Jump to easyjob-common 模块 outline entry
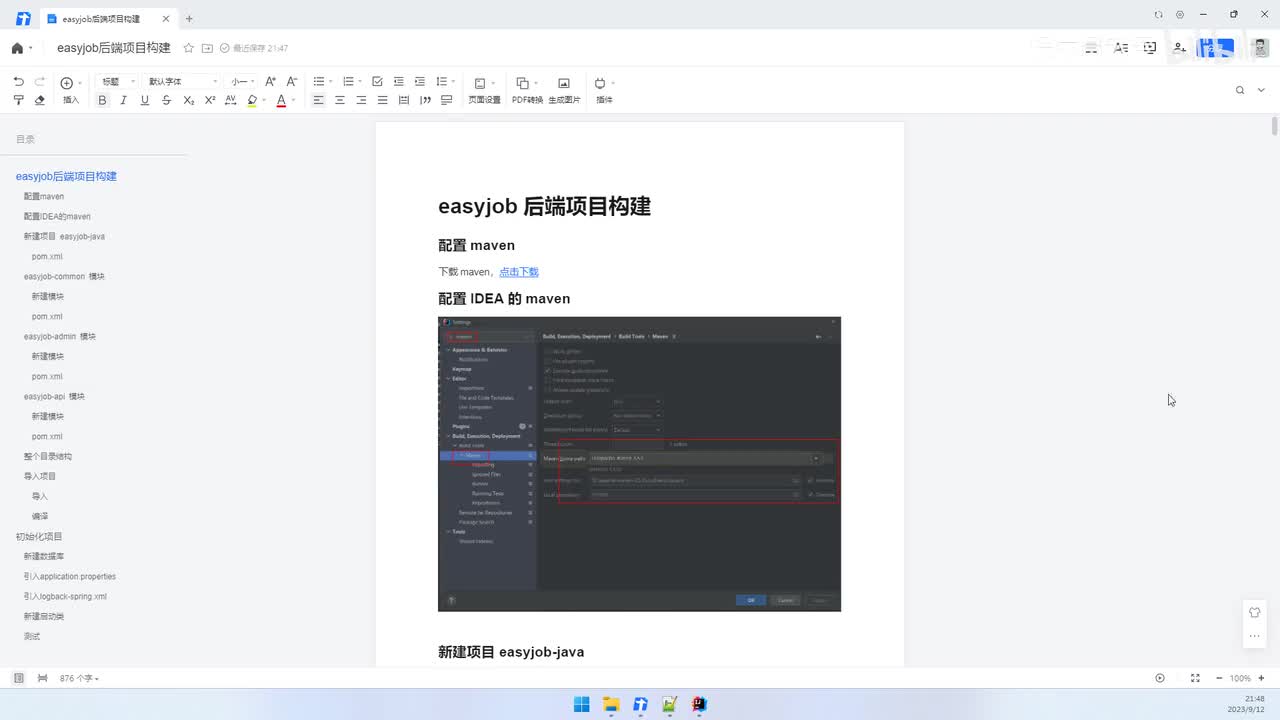 click(64, 276)
